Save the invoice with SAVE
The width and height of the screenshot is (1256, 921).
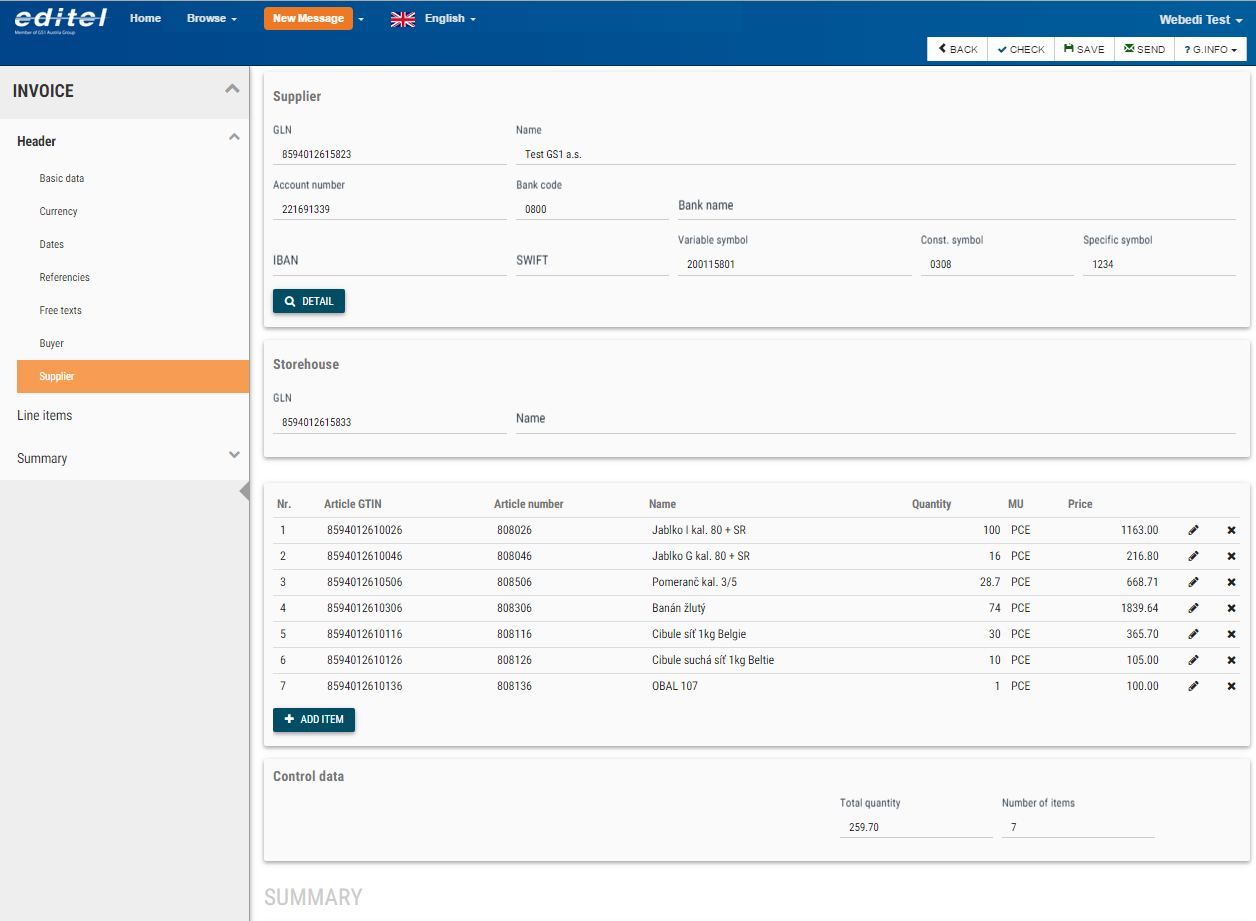coord(1084,49)
